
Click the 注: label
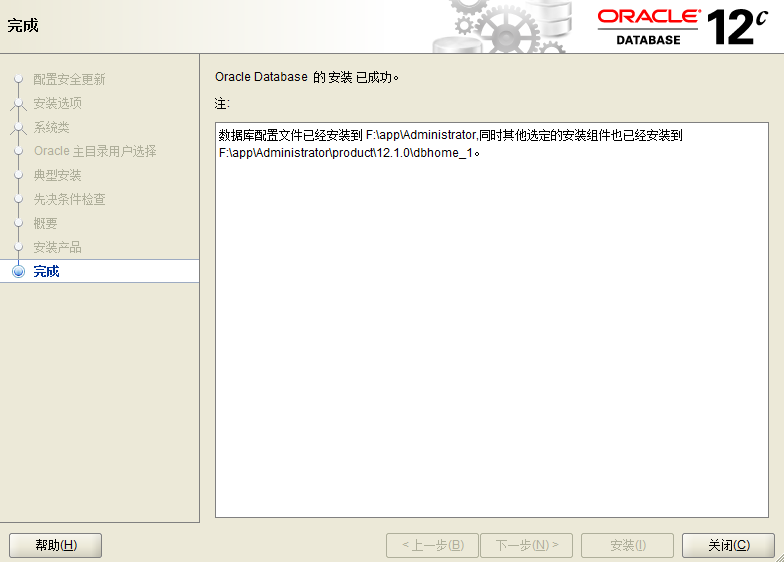click(x=222, y=104)
